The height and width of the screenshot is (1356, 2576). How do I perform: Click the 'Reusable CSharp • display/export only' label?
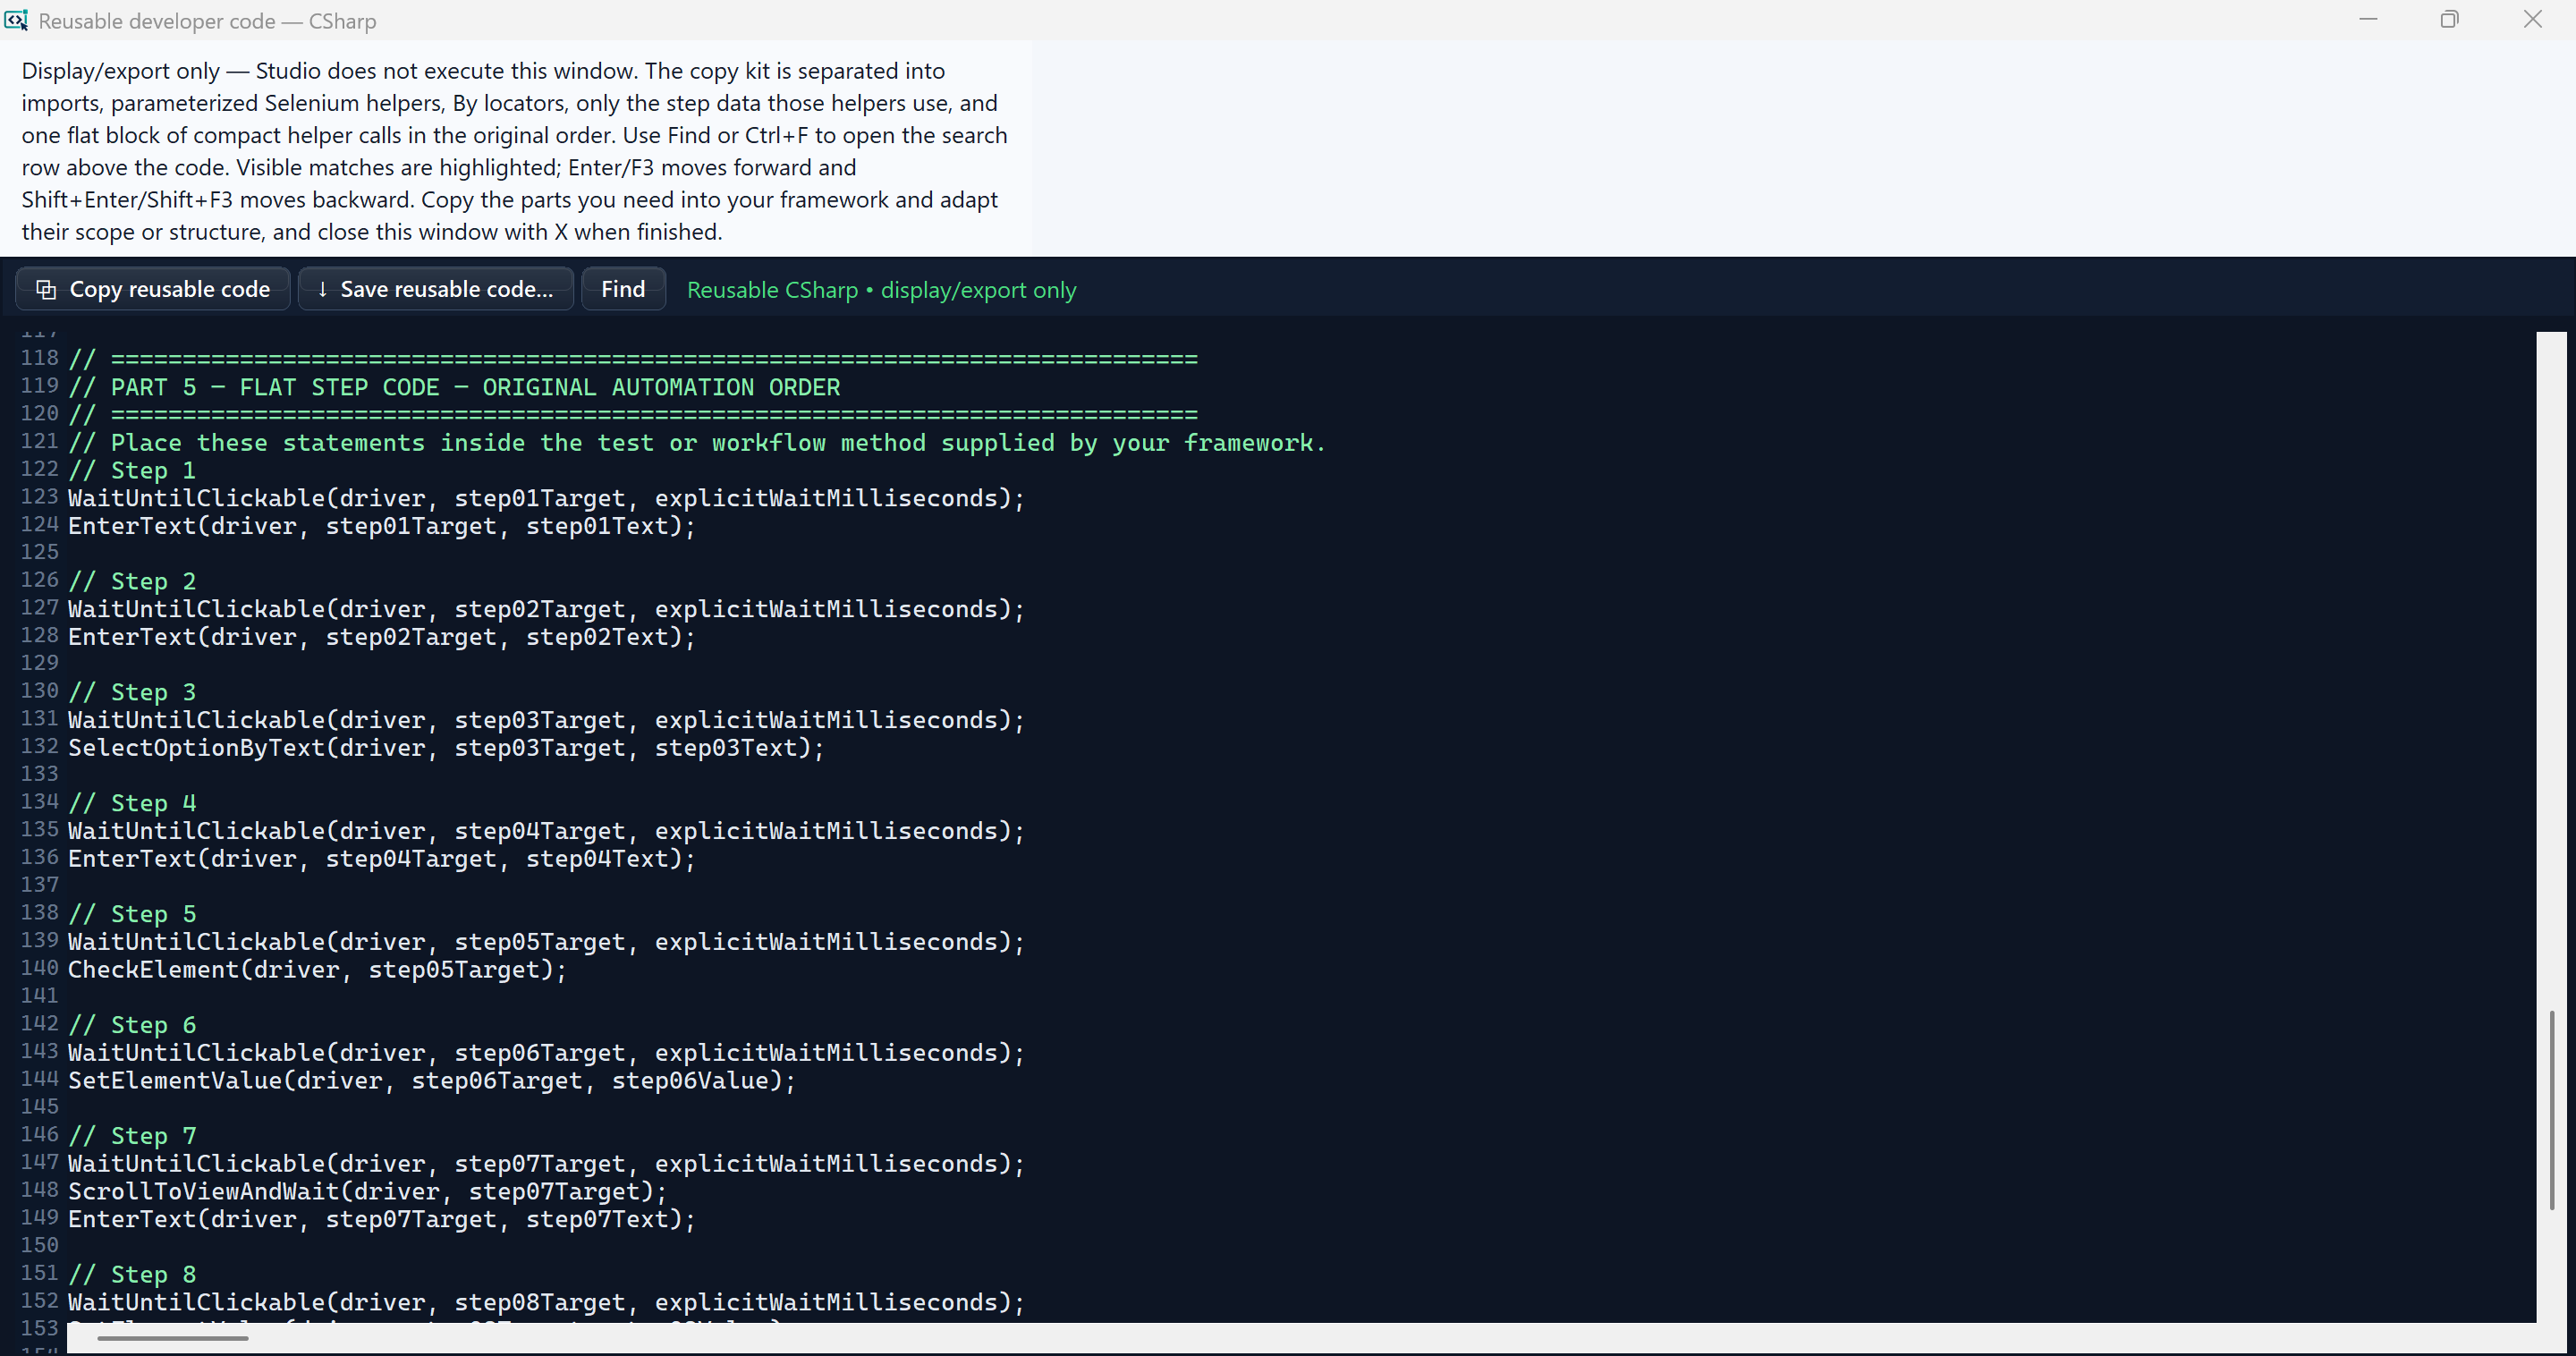881,290
